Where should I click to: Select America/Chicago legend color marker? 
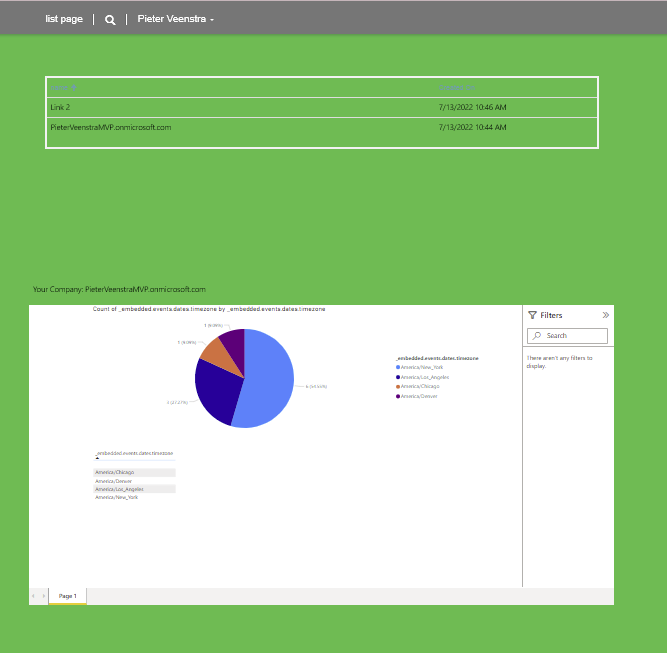398,386
